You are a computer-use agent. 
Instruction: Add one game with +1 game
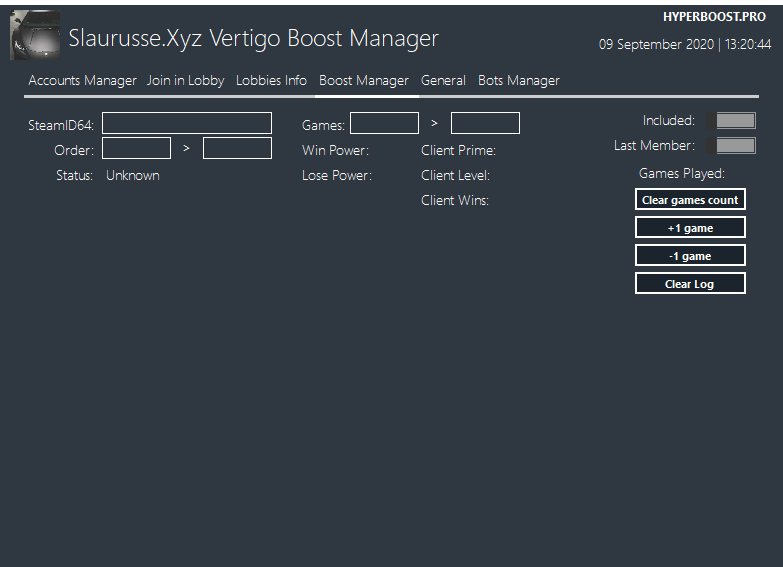tap(690, 227)
